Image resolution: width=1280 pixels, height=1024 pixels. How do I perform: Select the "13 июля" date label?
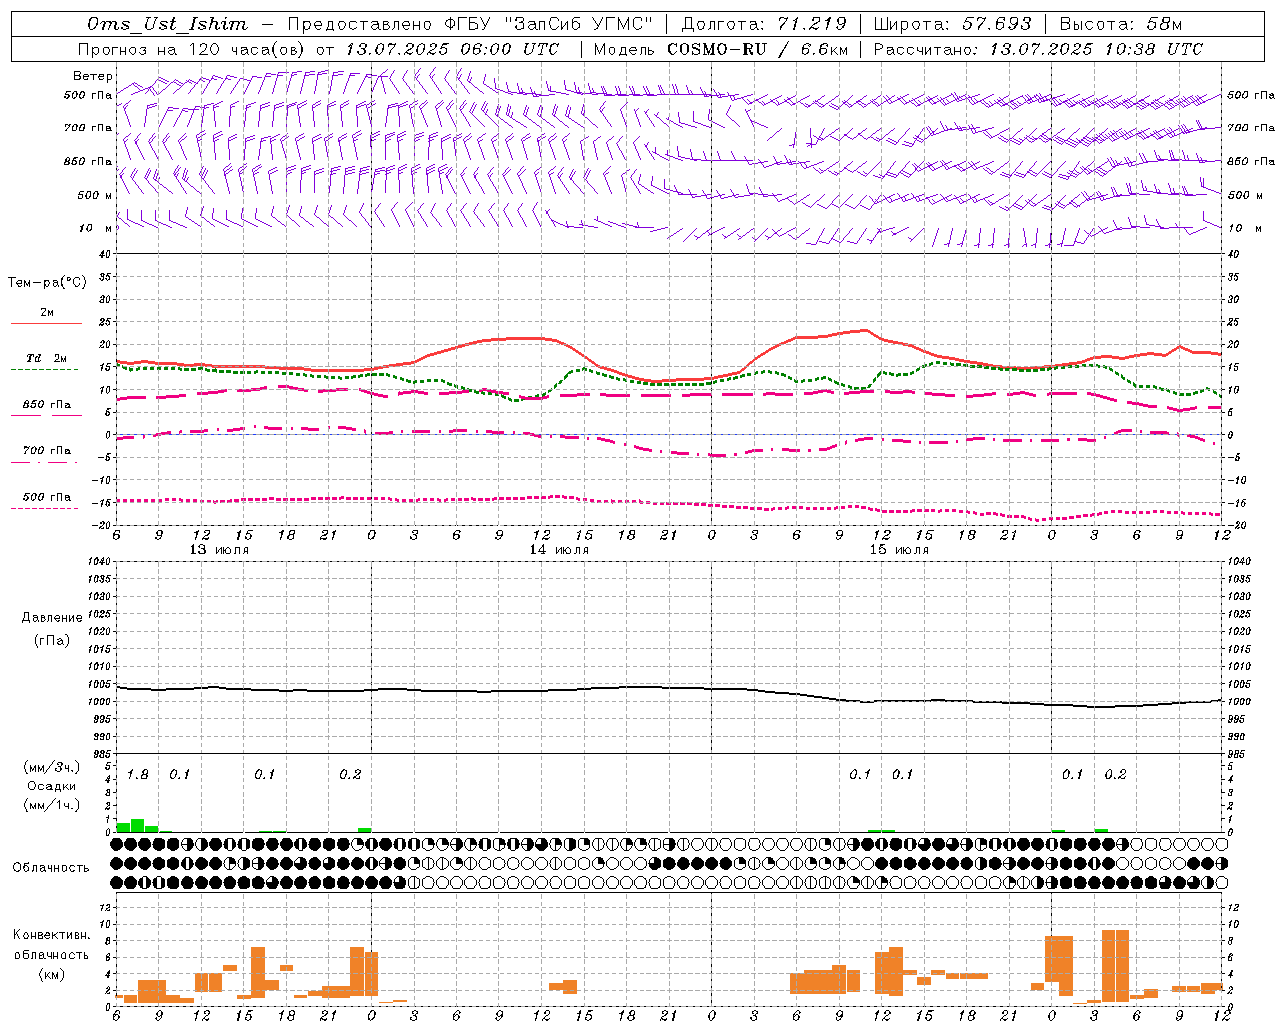[219, 550]
